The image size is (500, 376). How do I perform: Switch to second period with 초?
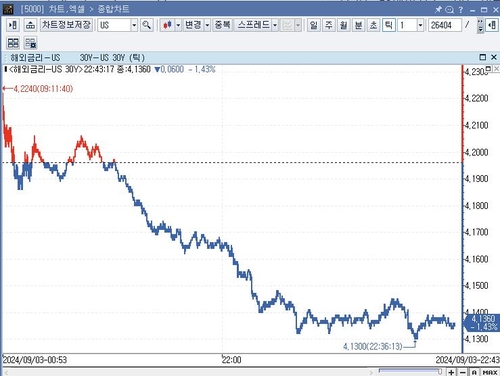pos(374,25)
